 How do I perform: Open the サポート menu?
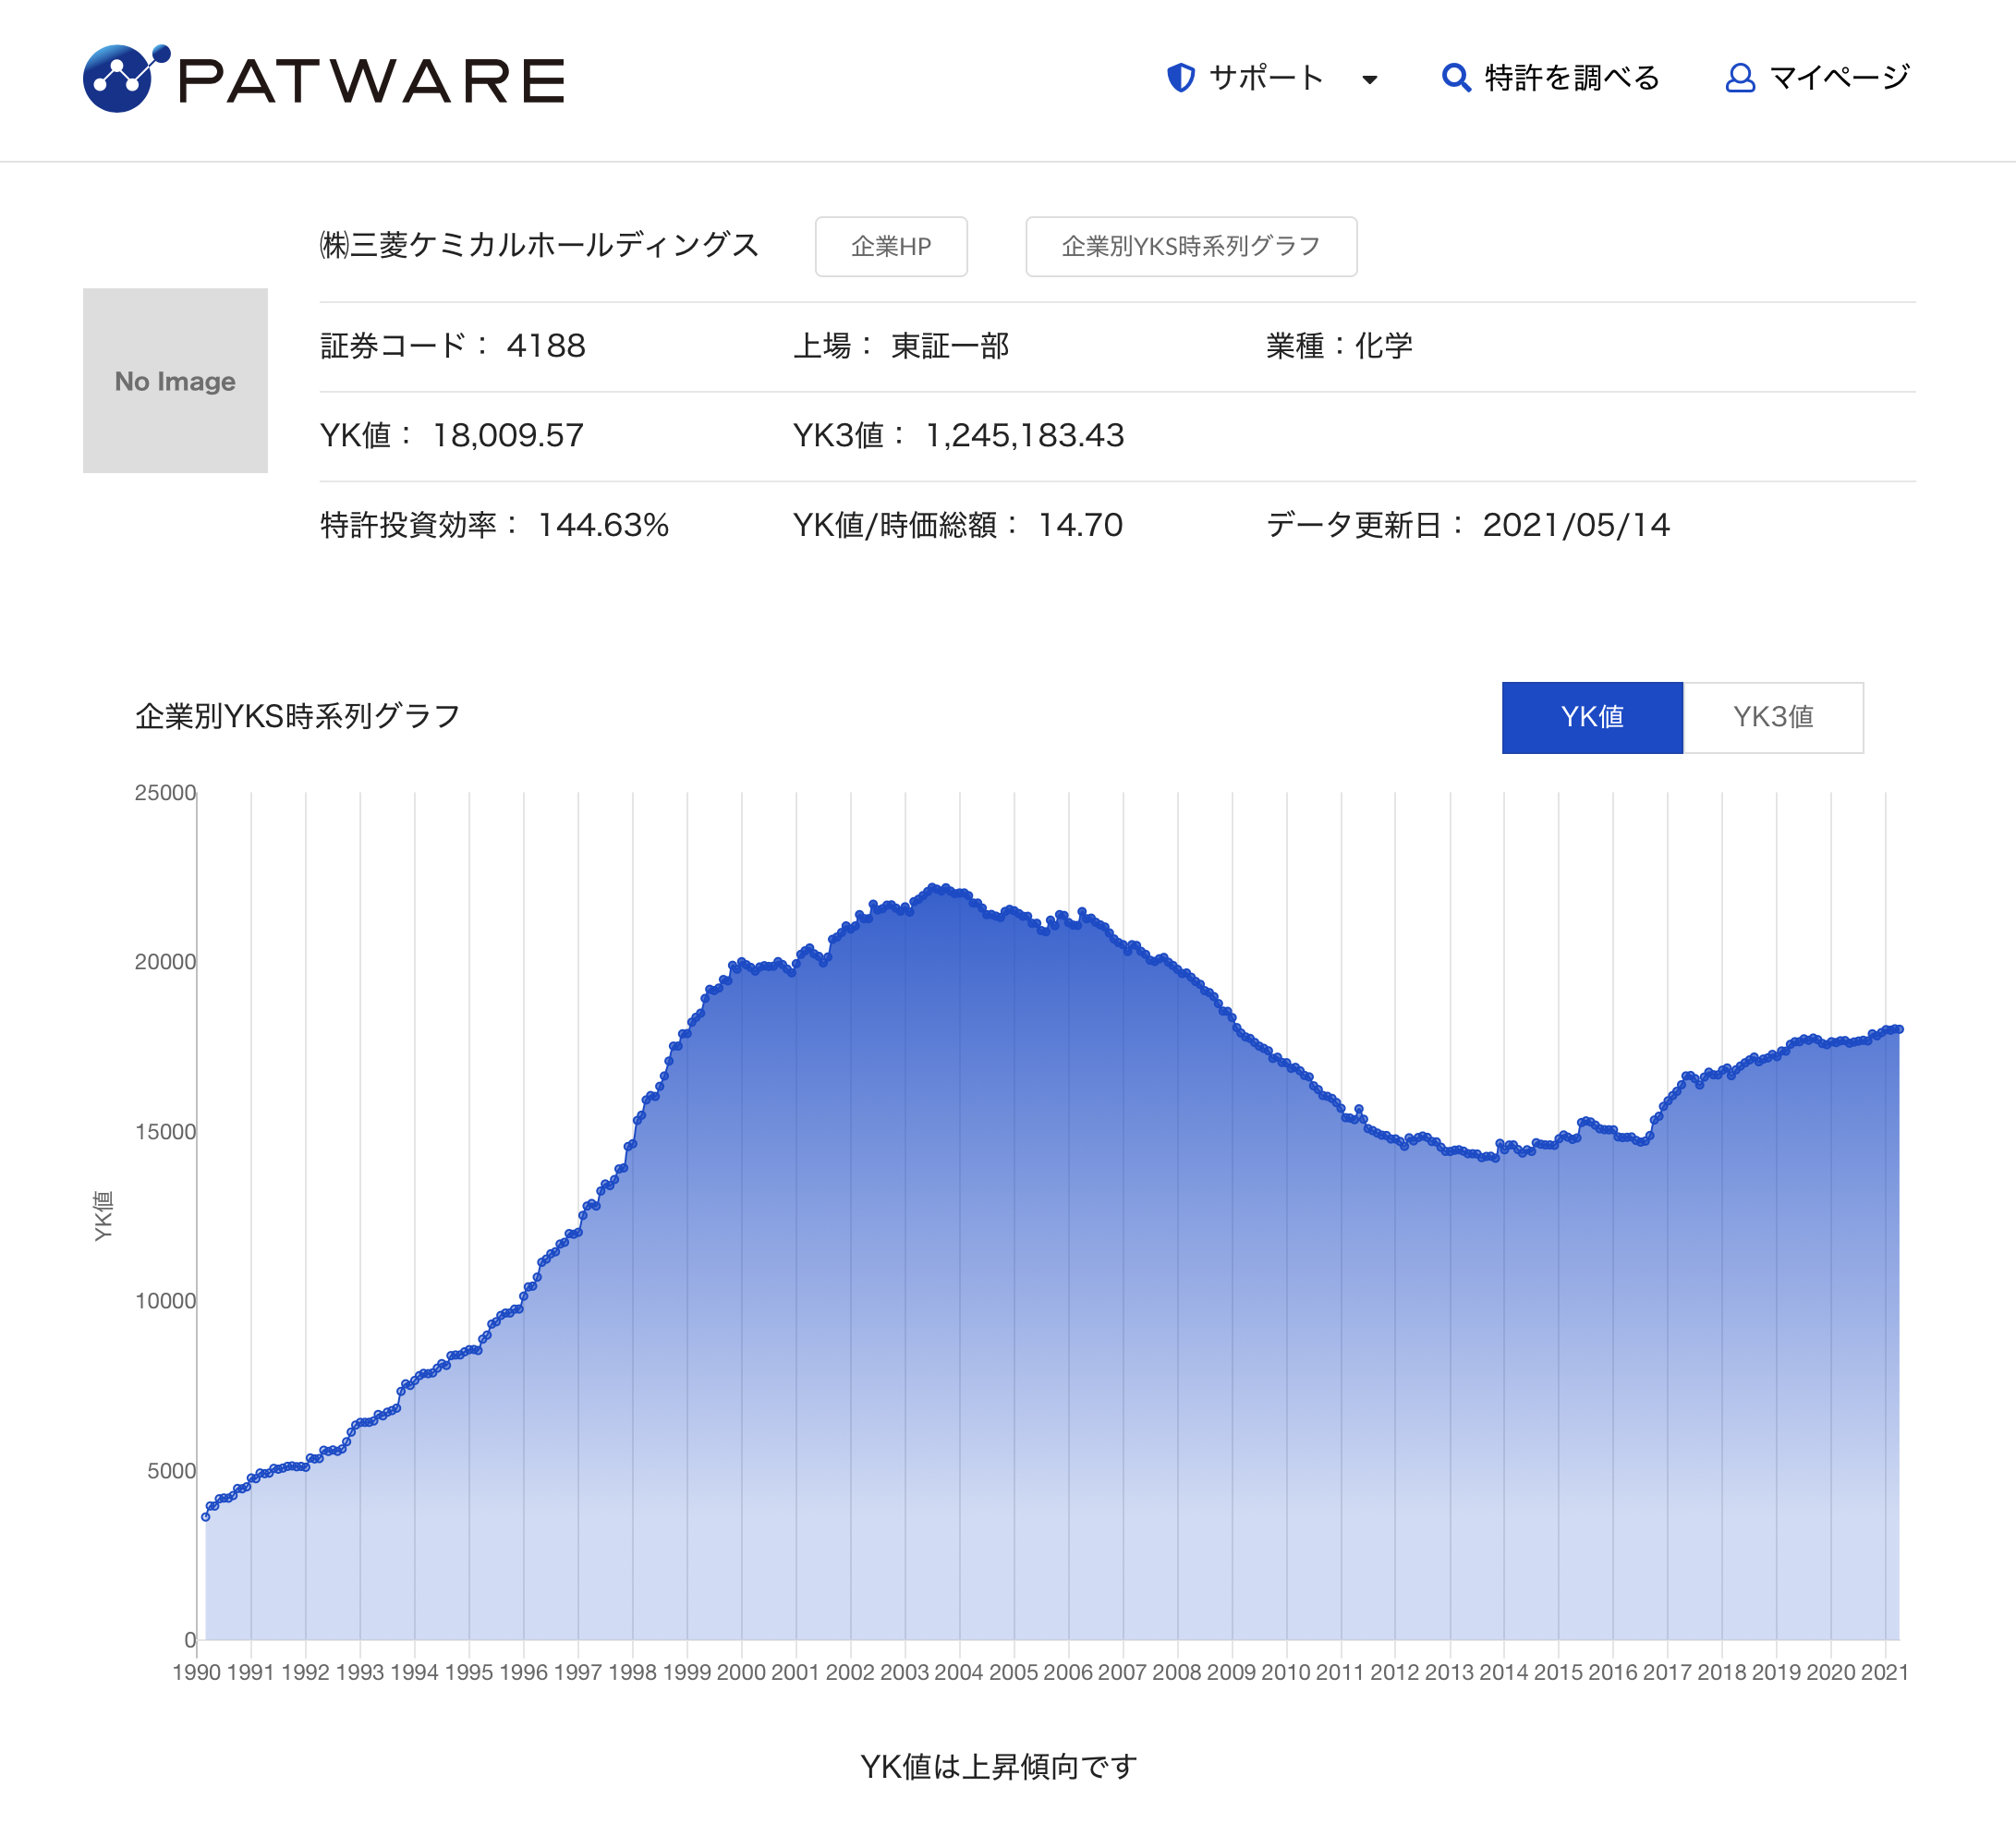pyautogui.click(x=1266, y=78)
